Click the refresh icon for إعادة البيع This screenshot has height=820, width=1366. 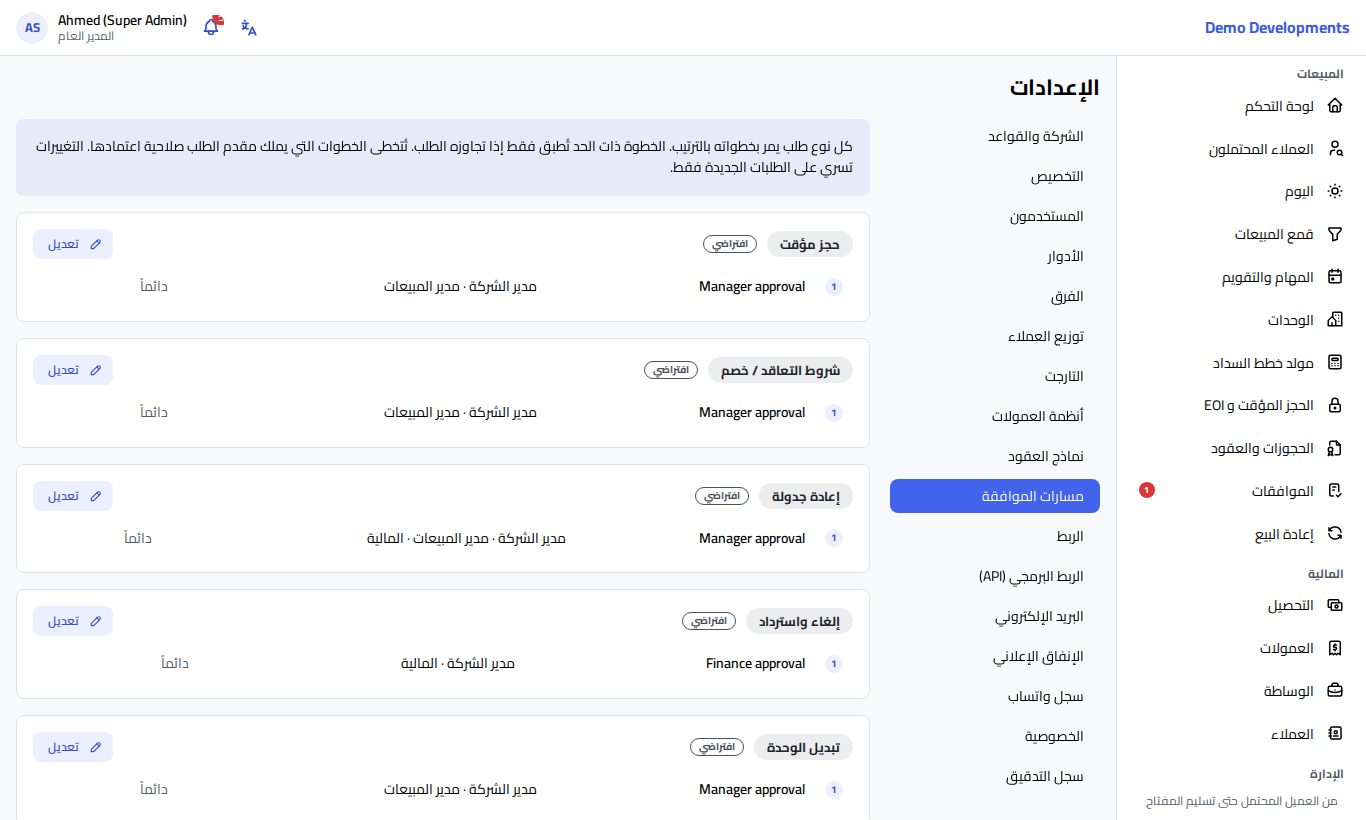point(1334,534)
